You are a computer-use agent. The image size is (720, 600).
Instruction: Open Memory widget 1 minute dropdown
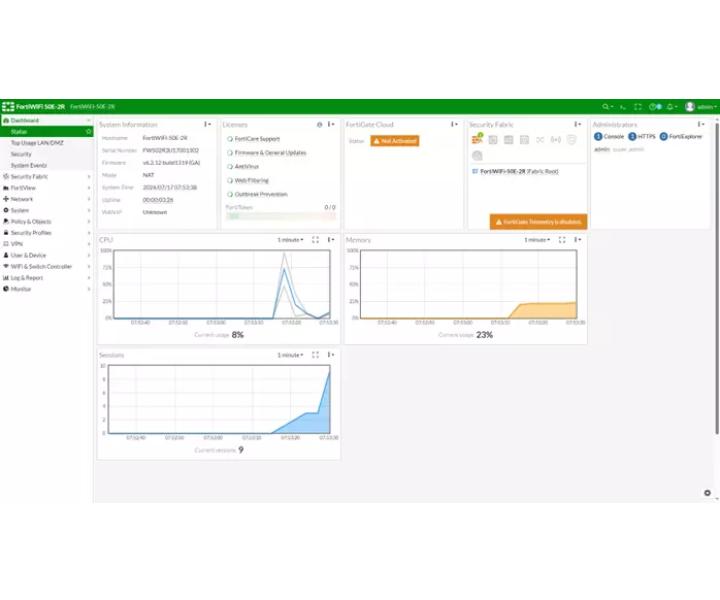(537, 240)
